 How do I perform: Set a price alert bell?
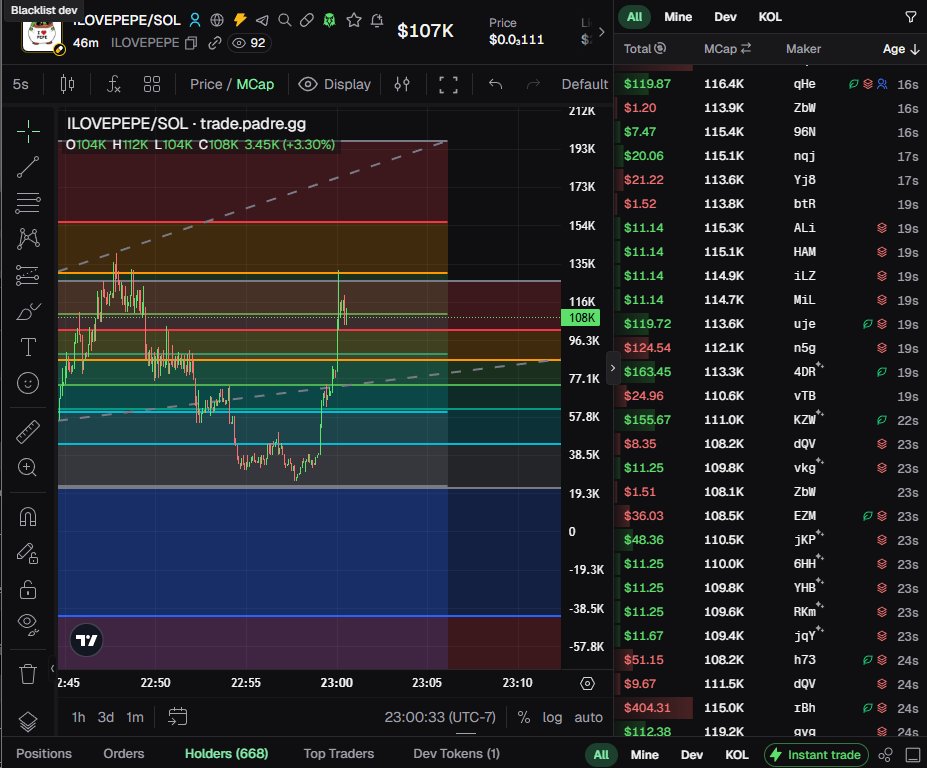click(377, 20)
